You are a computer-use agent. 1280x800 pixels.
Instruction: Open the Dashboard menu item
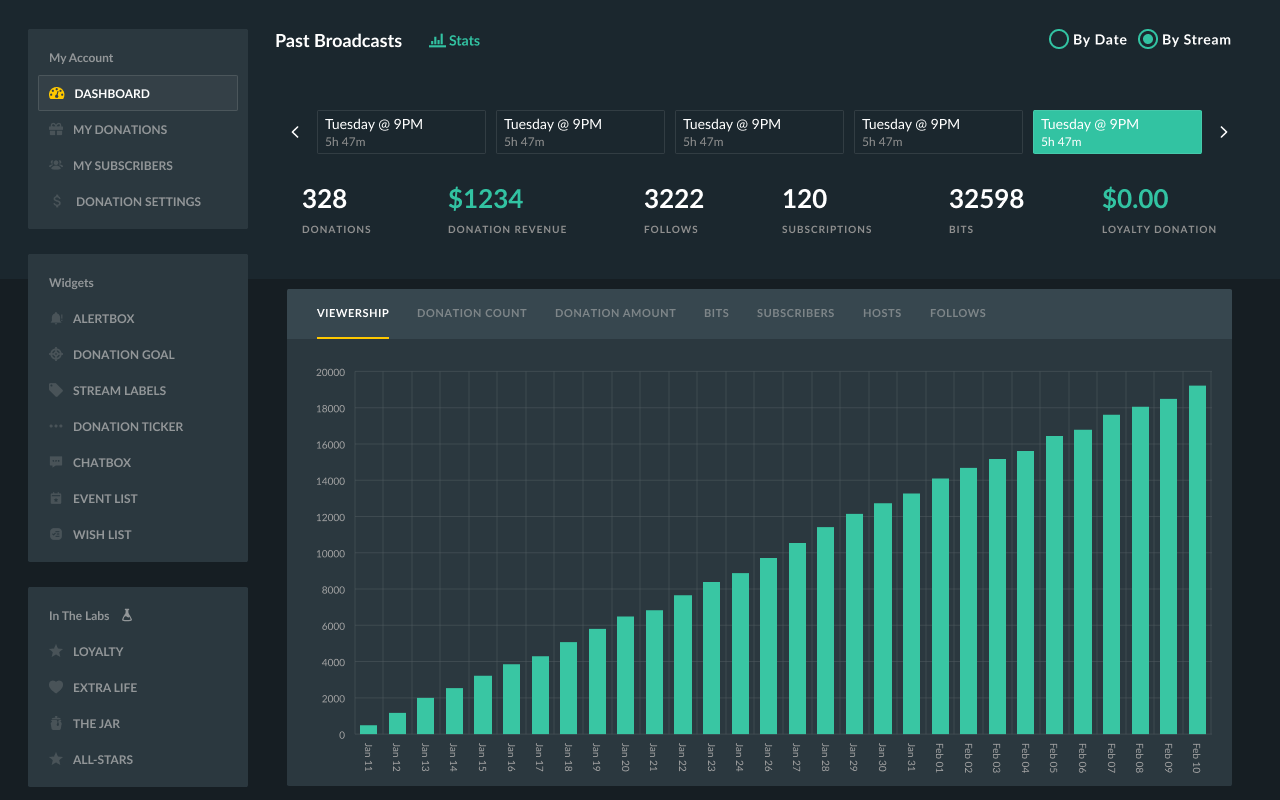138,93
